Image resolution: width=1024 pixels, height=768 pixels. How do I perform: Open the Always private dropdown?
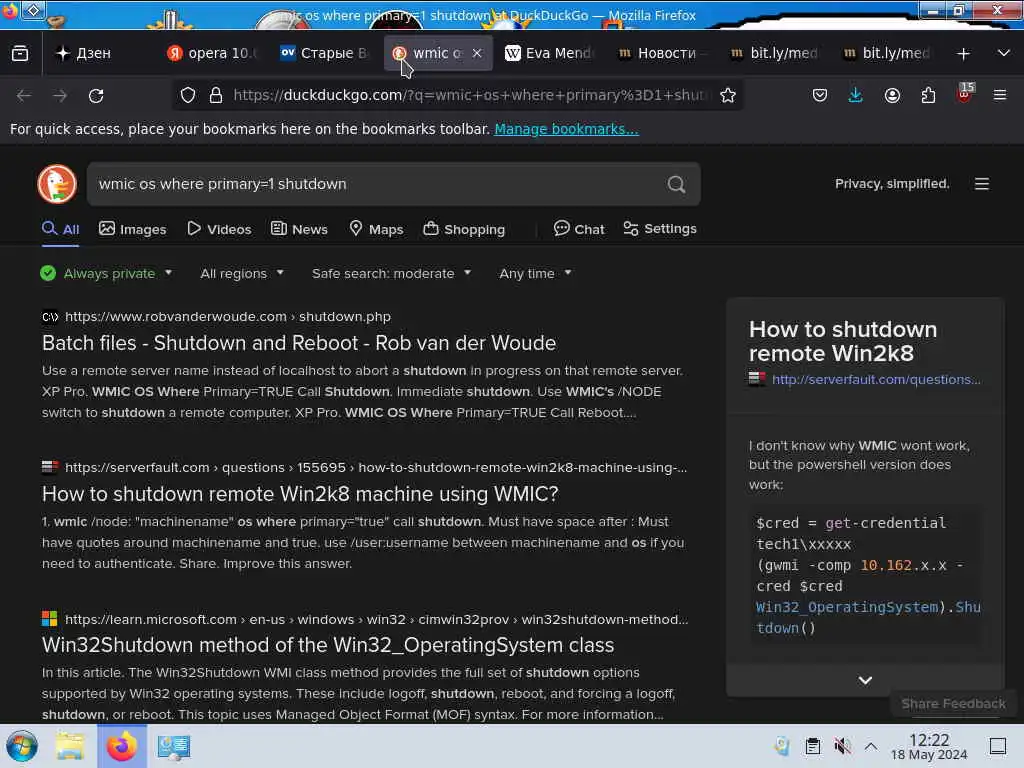(x=106, y=274)
